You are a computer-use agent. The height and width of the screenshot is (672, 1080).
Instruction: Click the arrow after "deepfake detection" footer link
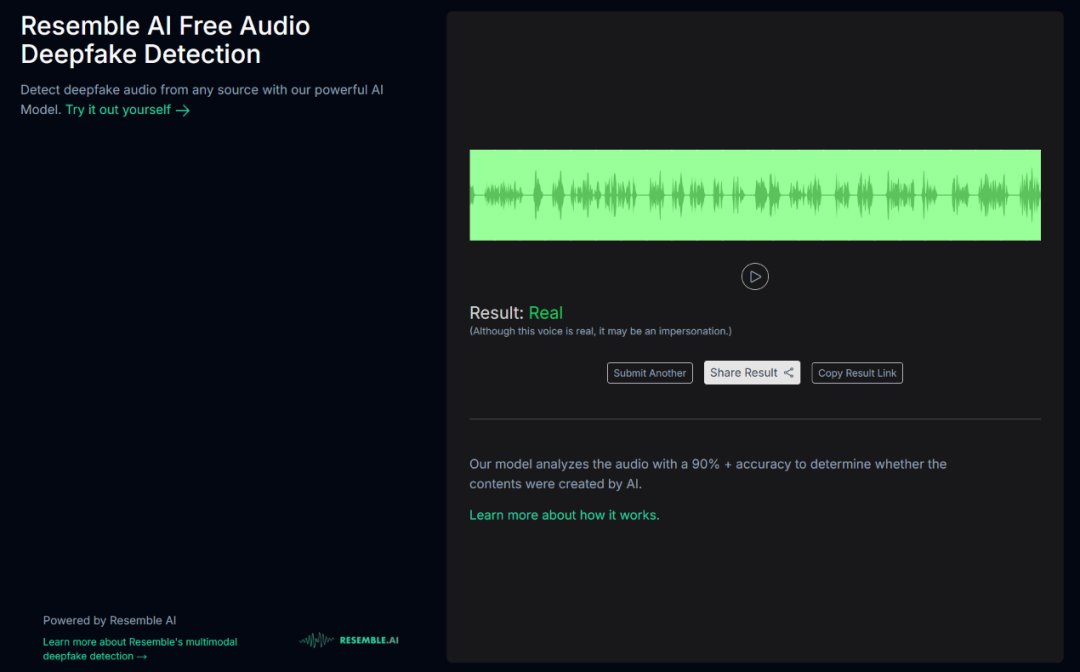[x=142, y=656]
